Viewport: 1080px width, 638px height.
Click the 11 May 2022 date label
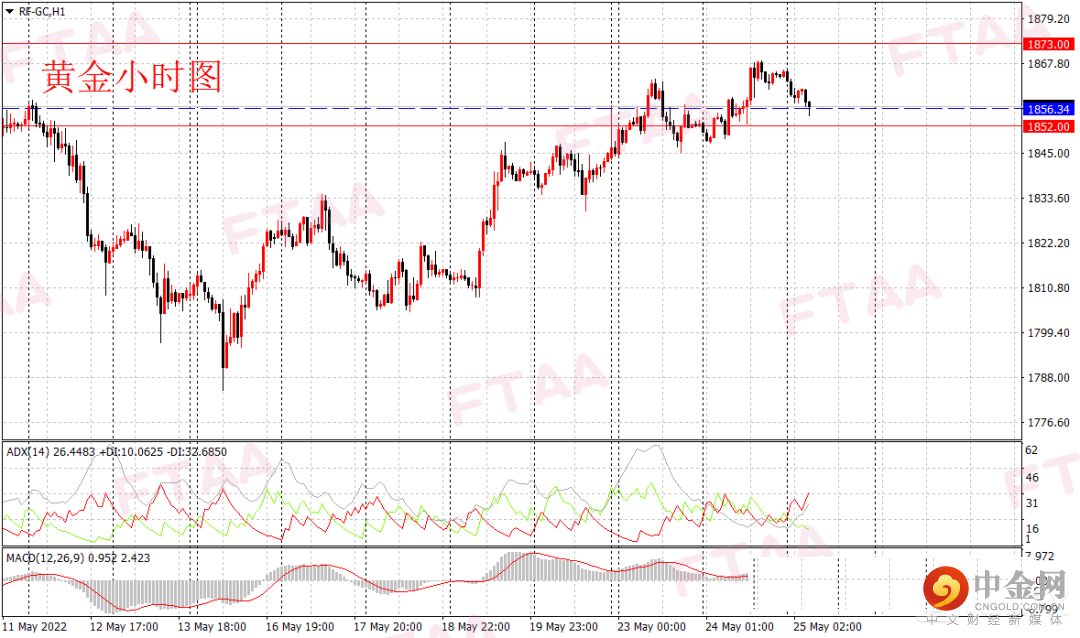tap(34, 626)
